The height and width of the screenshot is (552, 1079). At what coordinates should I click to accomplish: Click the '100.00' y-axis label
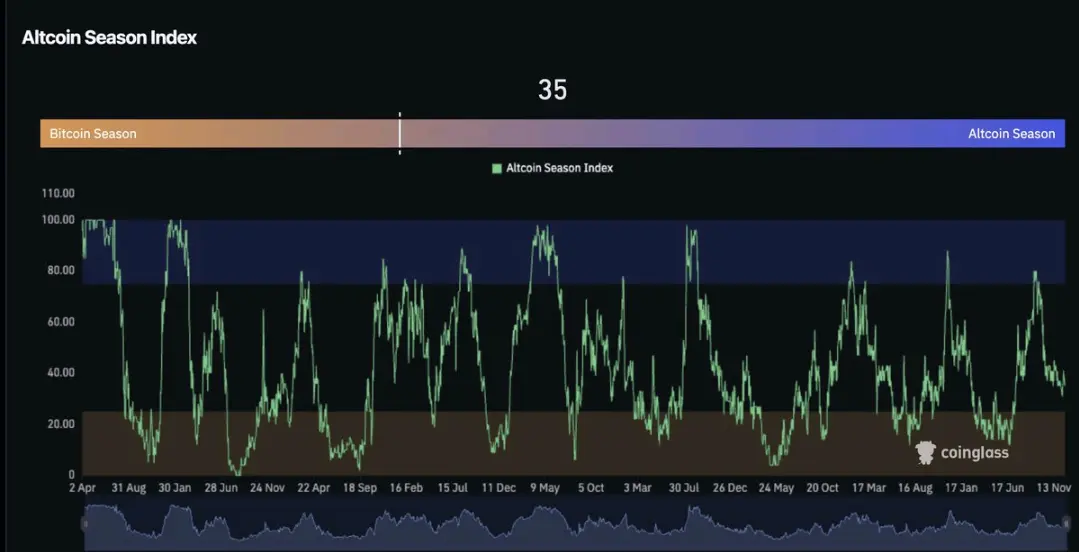coord(58,220)
